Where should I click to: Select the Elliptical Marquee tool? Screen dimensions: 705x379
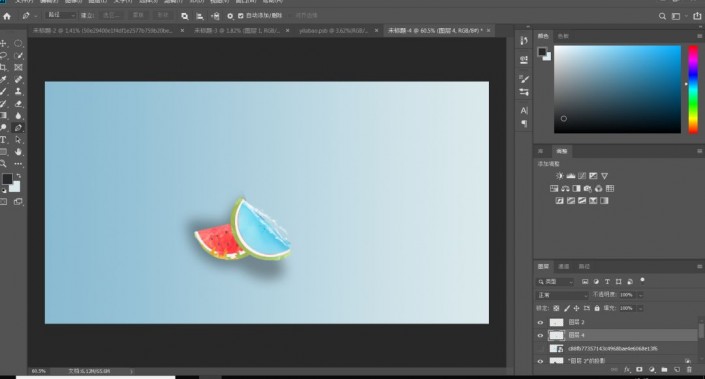coord(18,44)
